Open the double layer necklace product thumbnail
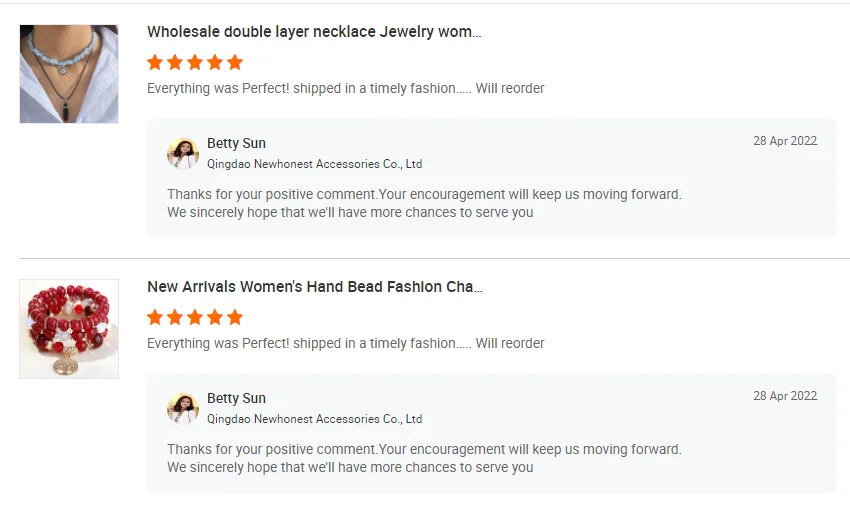850x508 pixels. click(69, 74)
